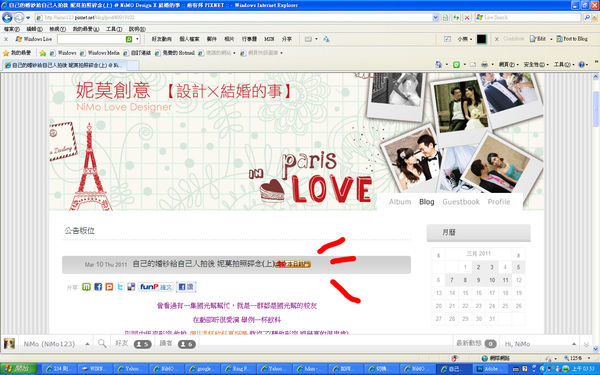This screenshot has width=600, height=375.
Task: Click the blue help icon in command bar
Action: pos(582,65)
